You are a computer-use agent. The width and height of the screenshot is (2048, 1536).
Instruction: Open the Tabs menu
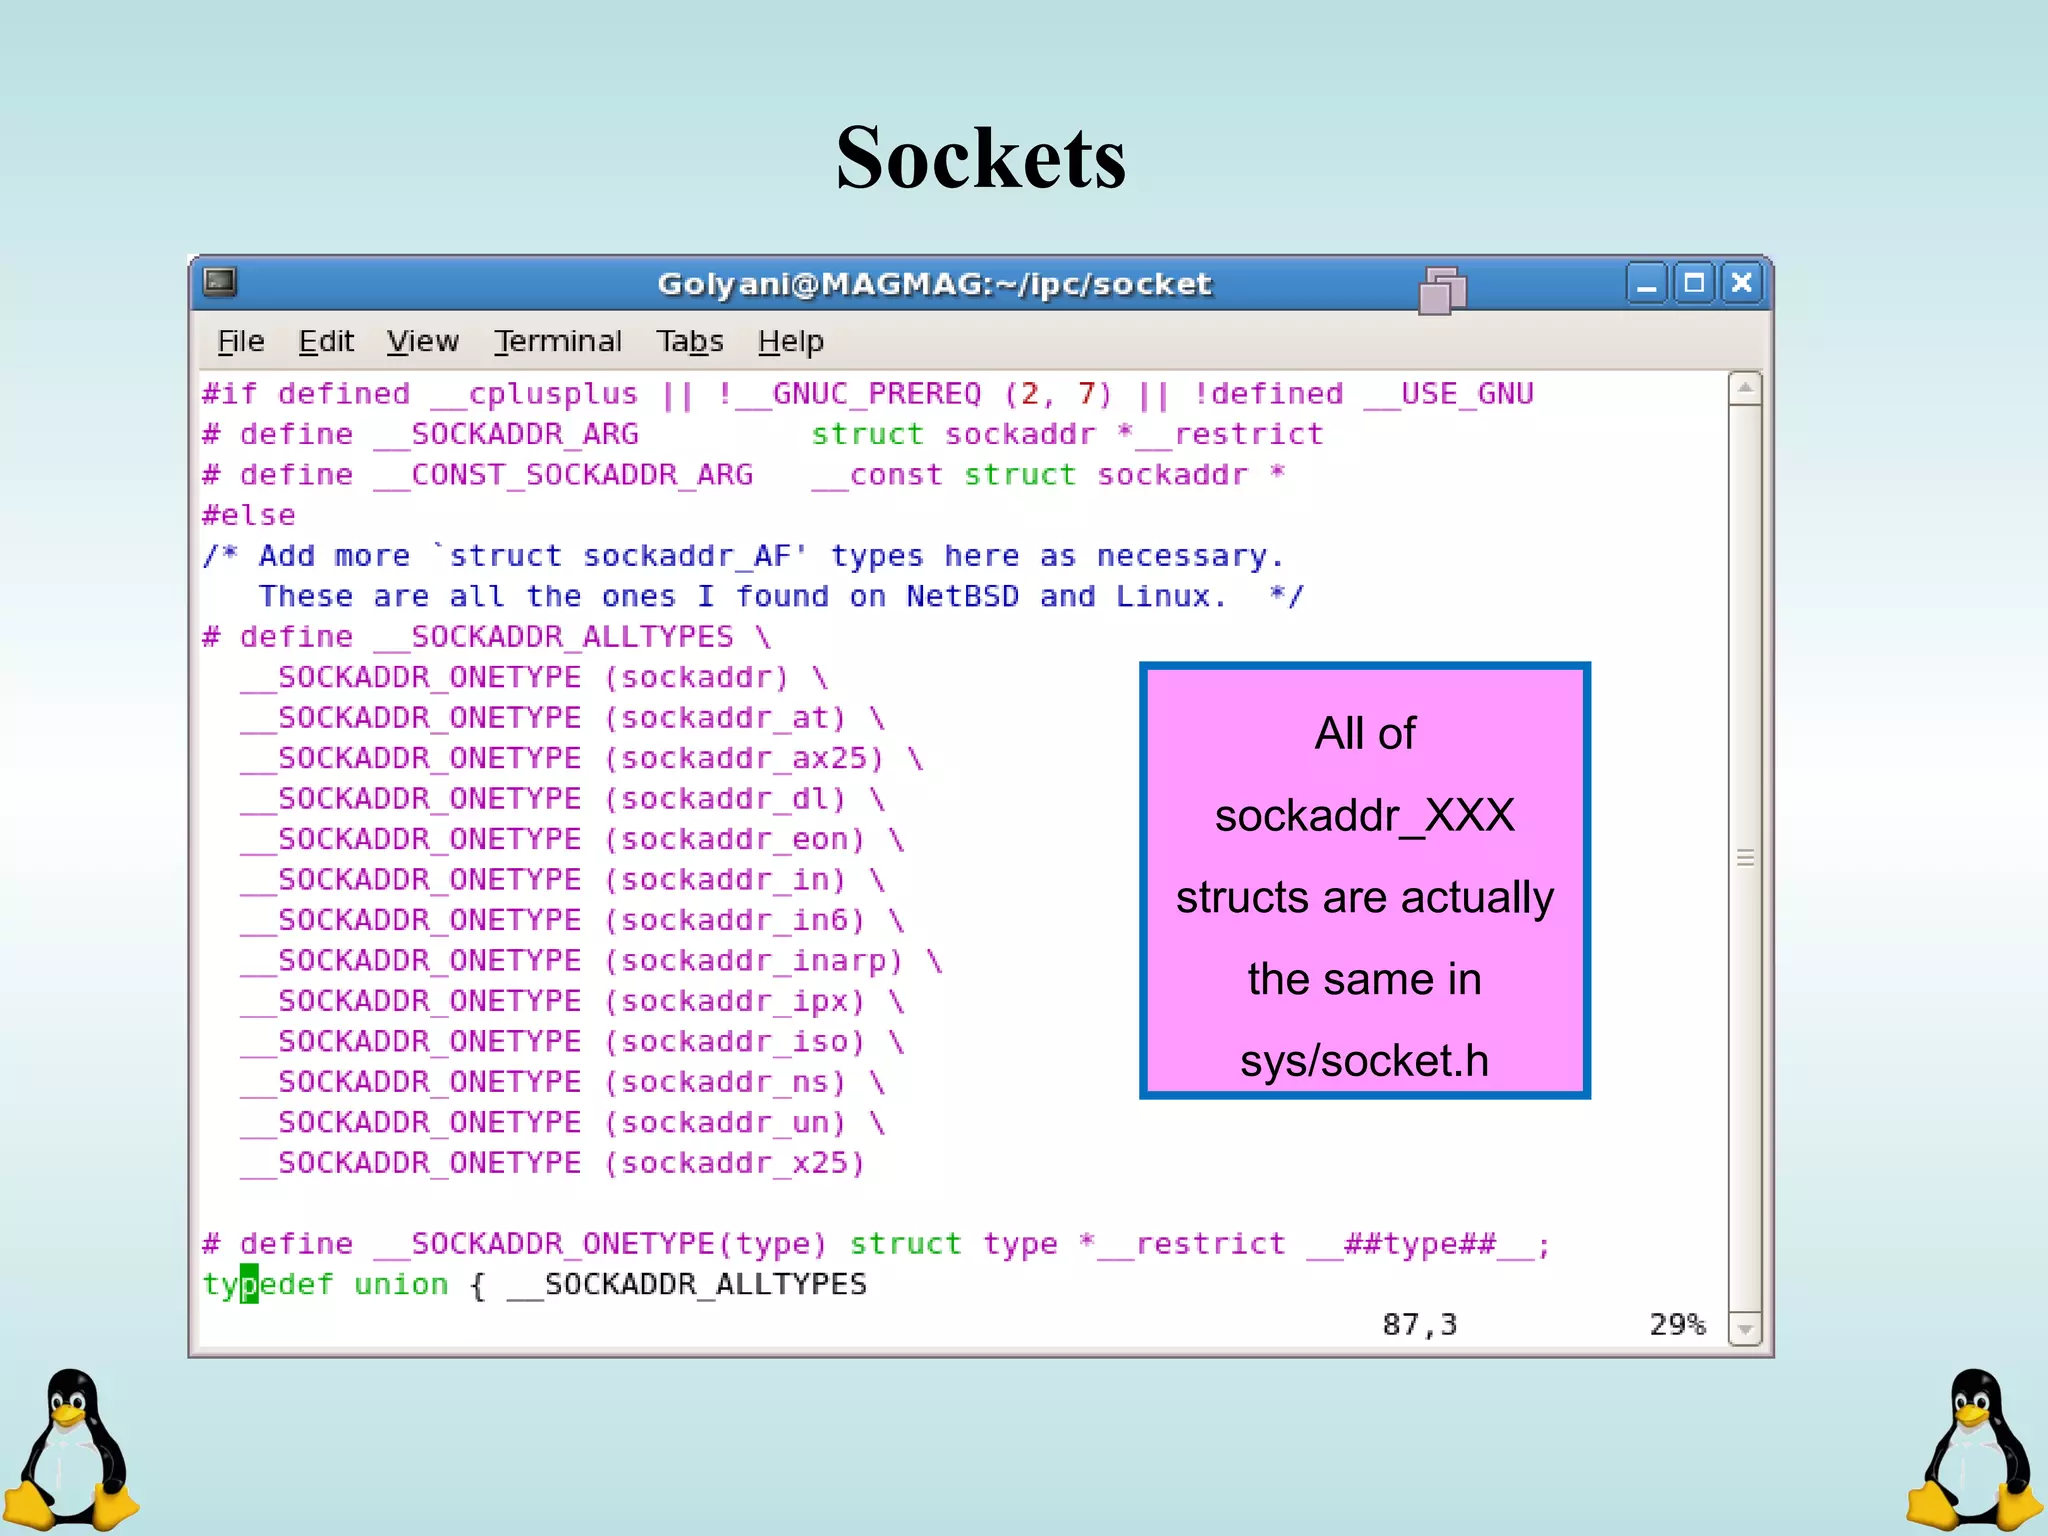(690, 342)
